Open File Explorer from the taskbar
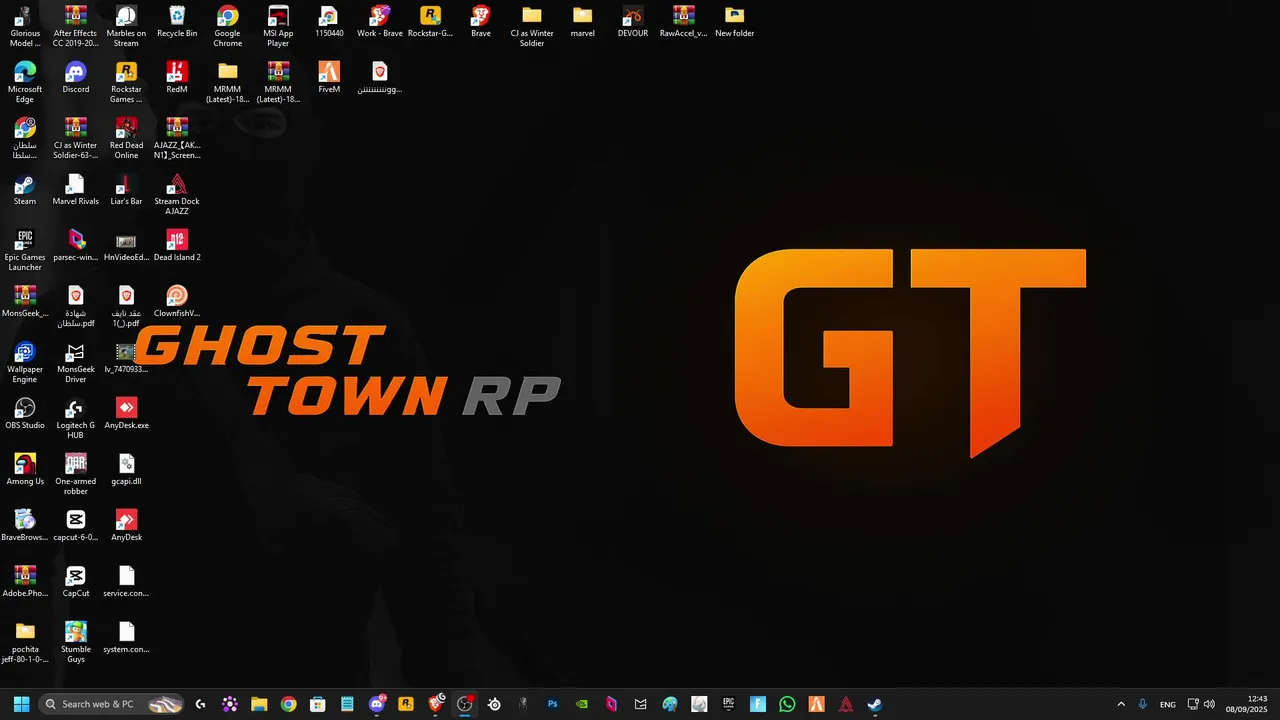 point(259,704)
